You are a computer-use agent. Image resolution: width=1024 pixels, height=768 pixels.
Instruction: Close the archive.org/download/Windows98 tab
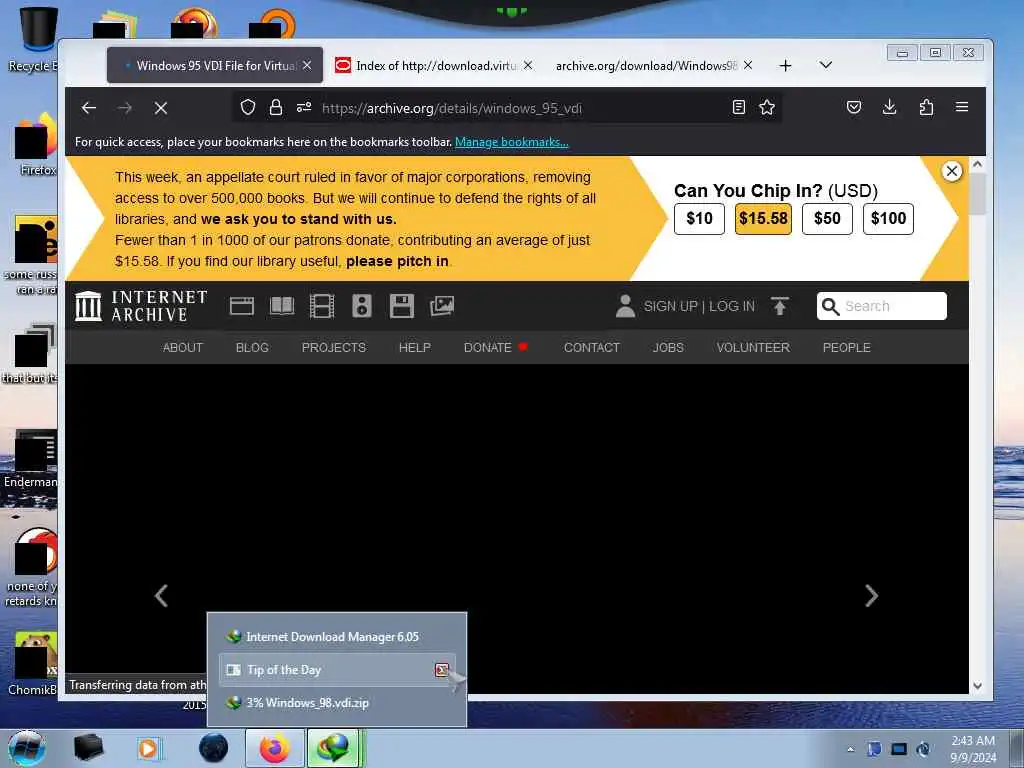pyautogui.click(x=748, y=65)
